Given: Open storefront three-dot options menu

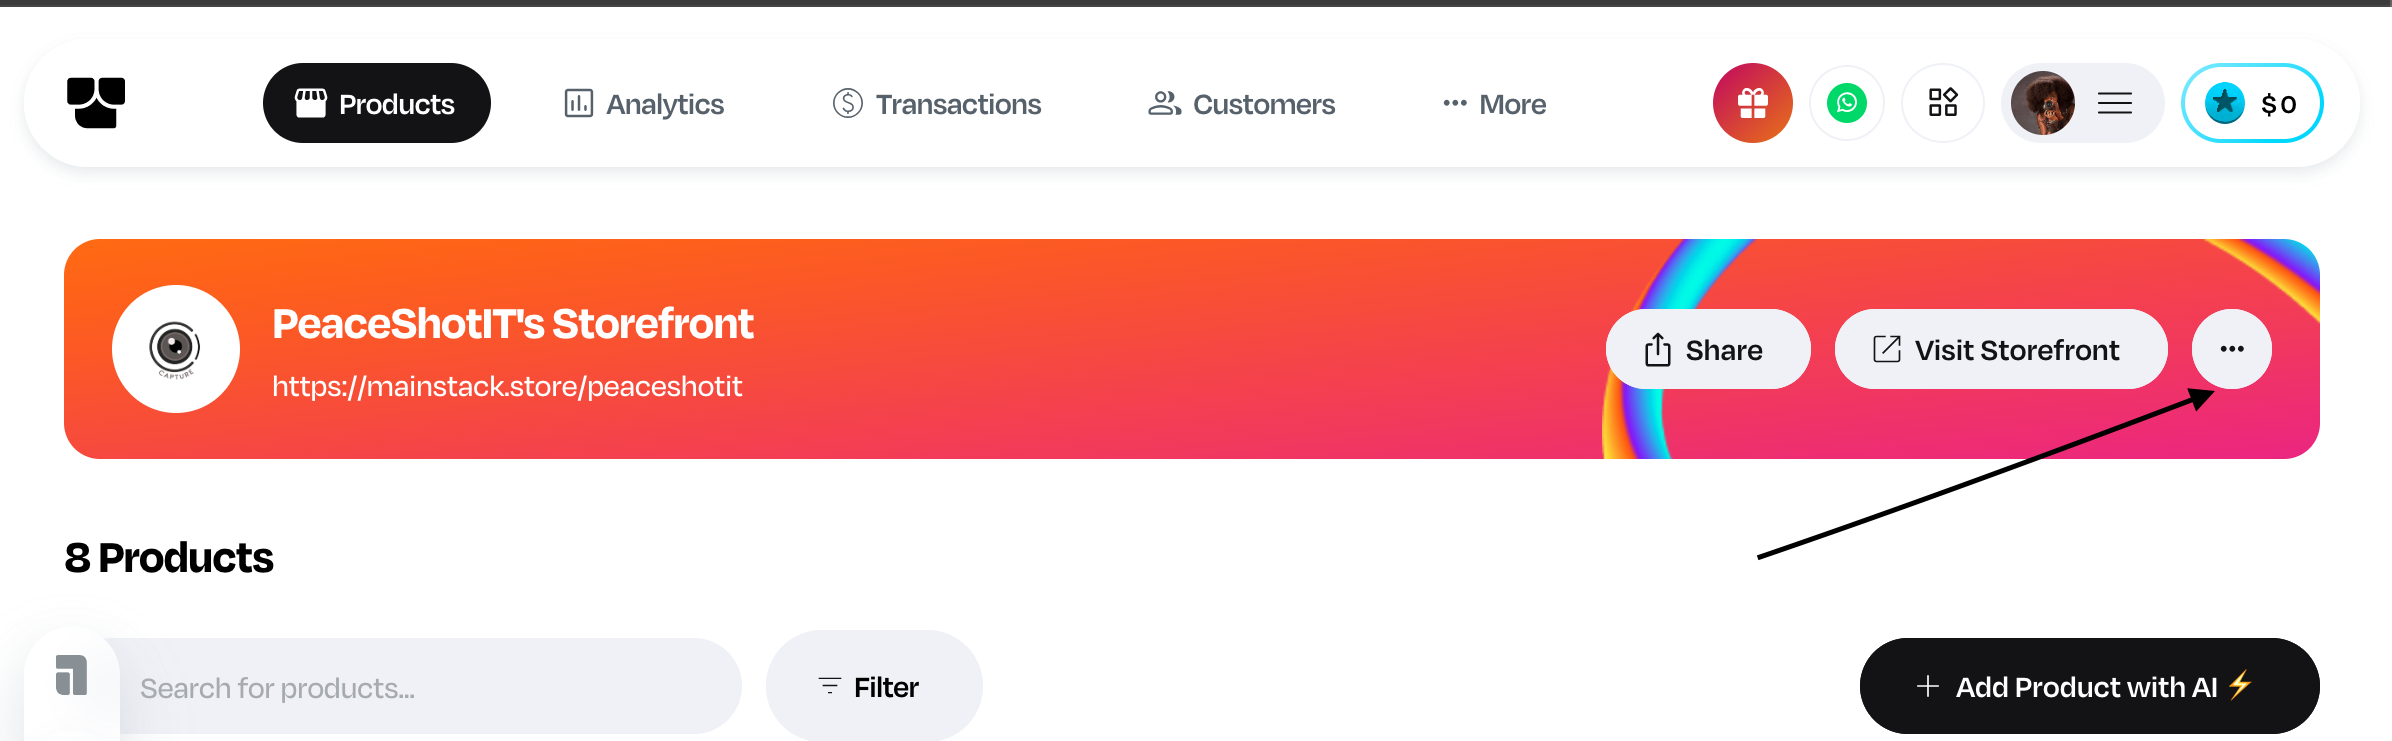Looking at the screenshot, I should tap(2231, 349).
